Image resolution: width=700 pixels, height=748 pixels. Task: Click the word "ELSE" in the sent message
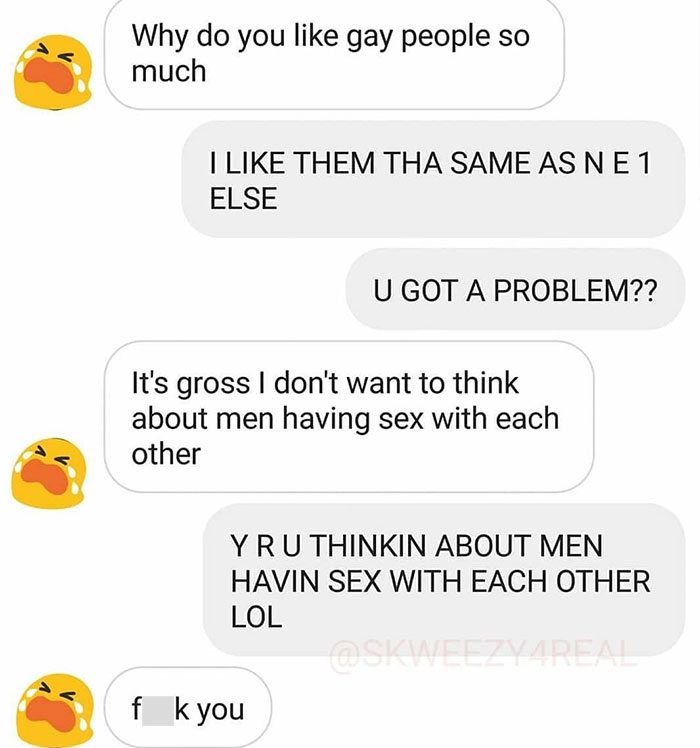[243, 198]
